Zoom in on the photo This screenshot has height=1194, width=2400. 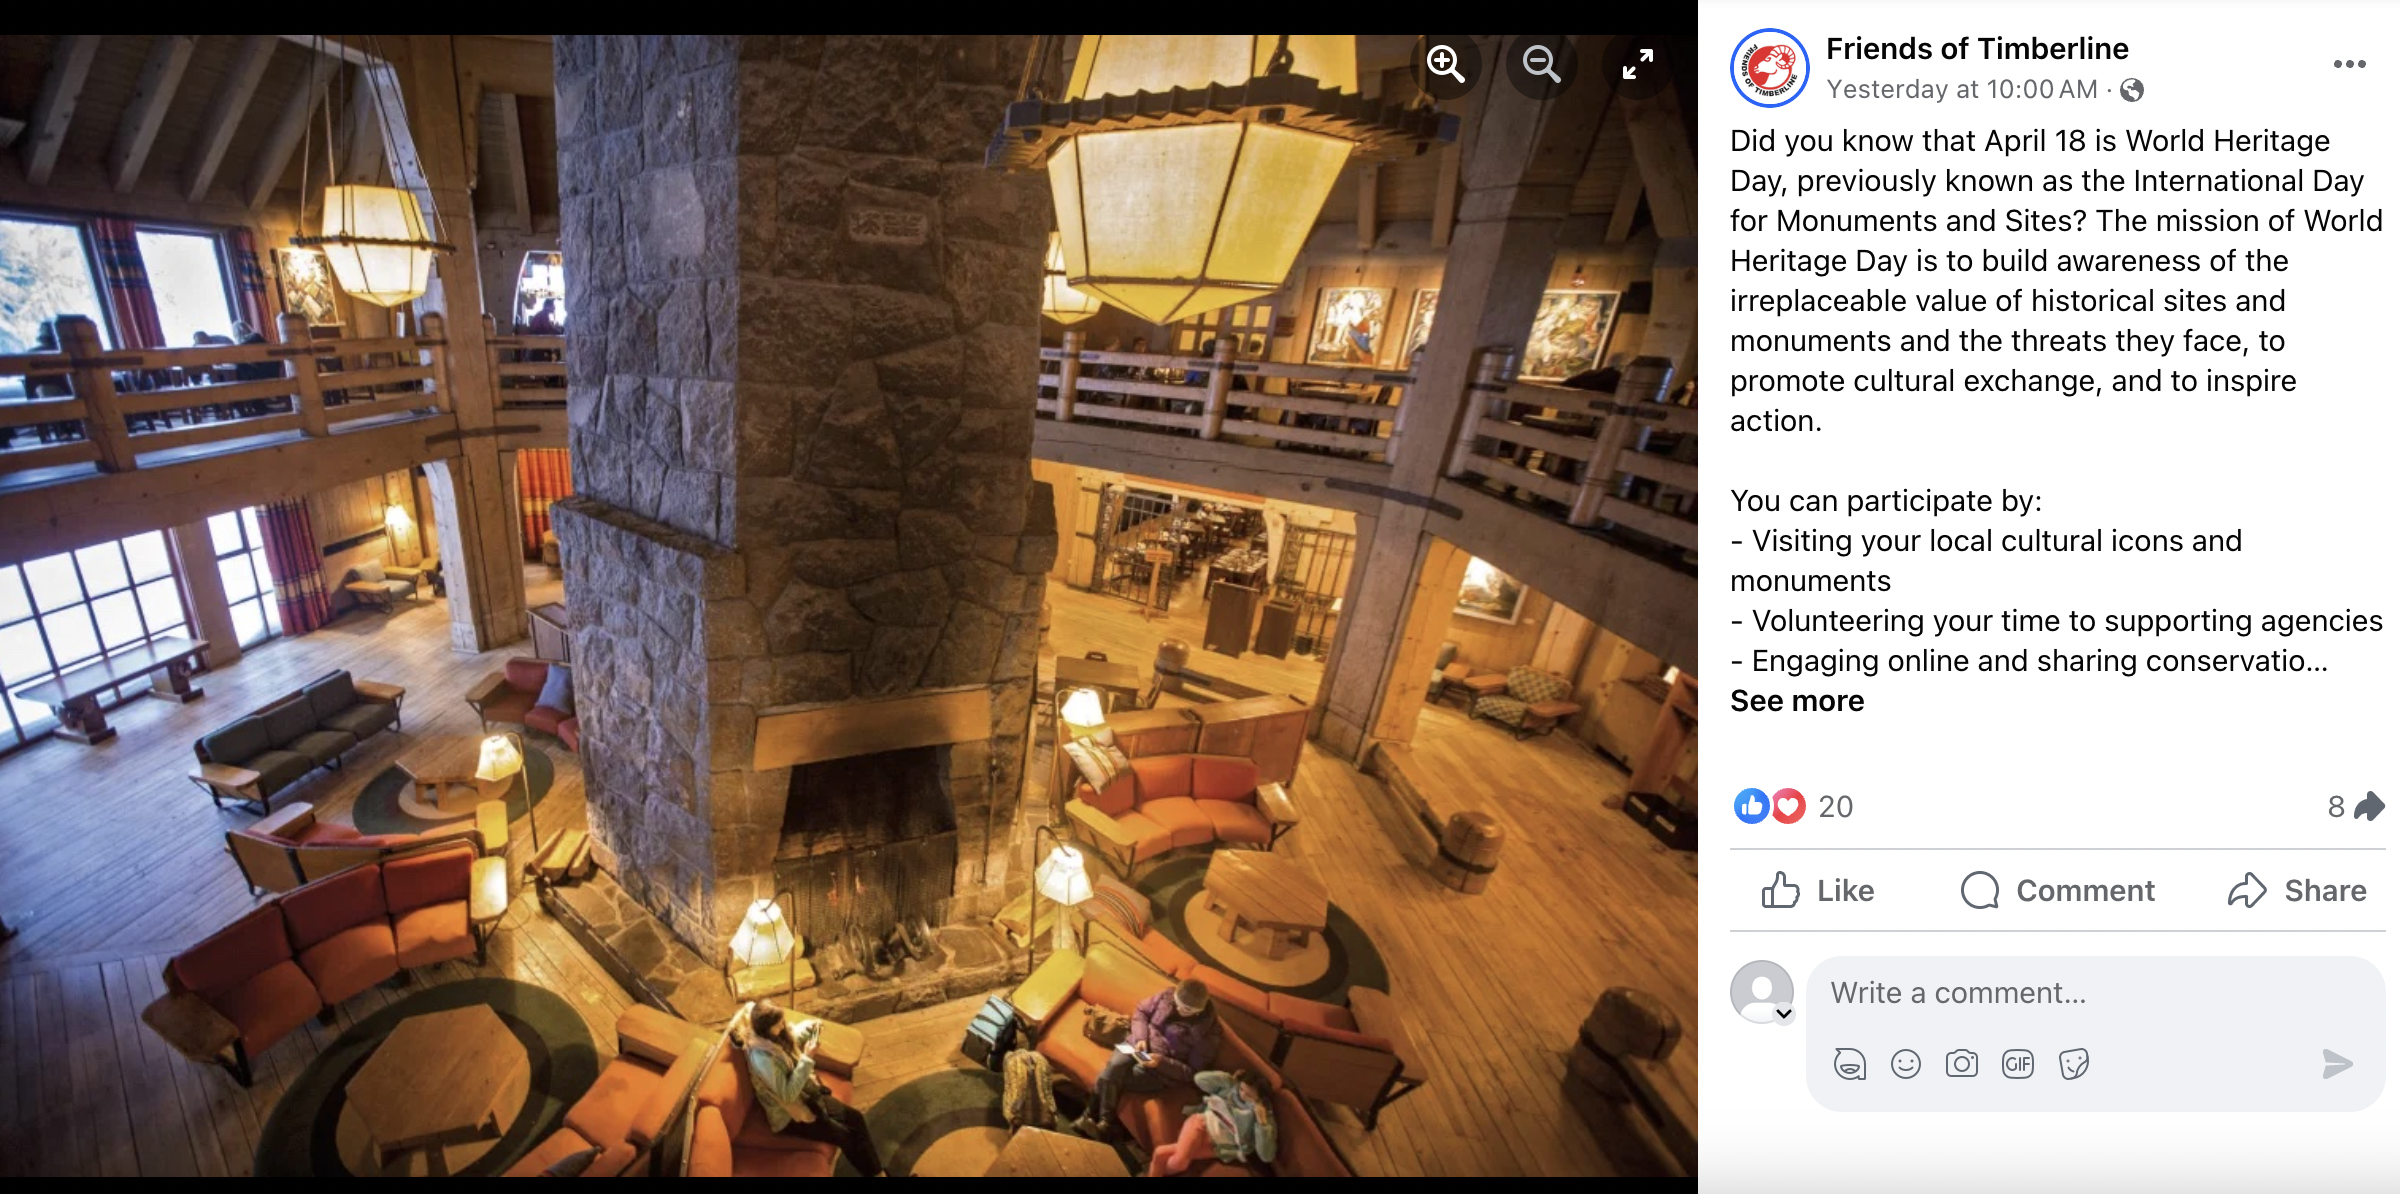click(x=1446, y=64)
